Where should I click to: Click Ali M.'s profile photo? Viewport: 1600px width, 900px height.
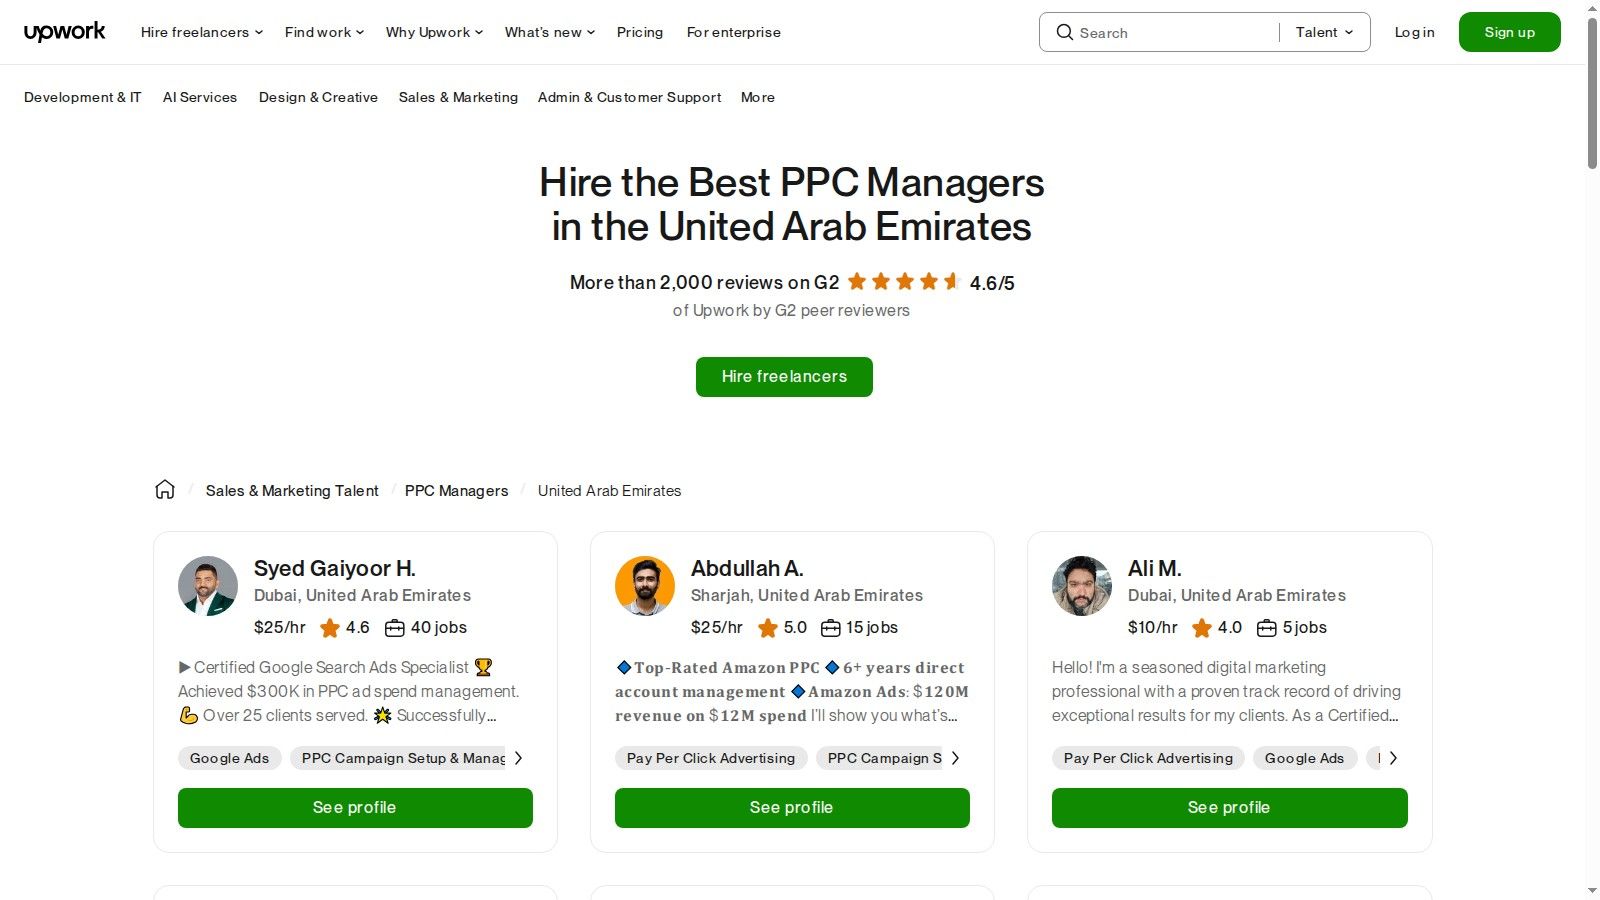(1081, 586)
